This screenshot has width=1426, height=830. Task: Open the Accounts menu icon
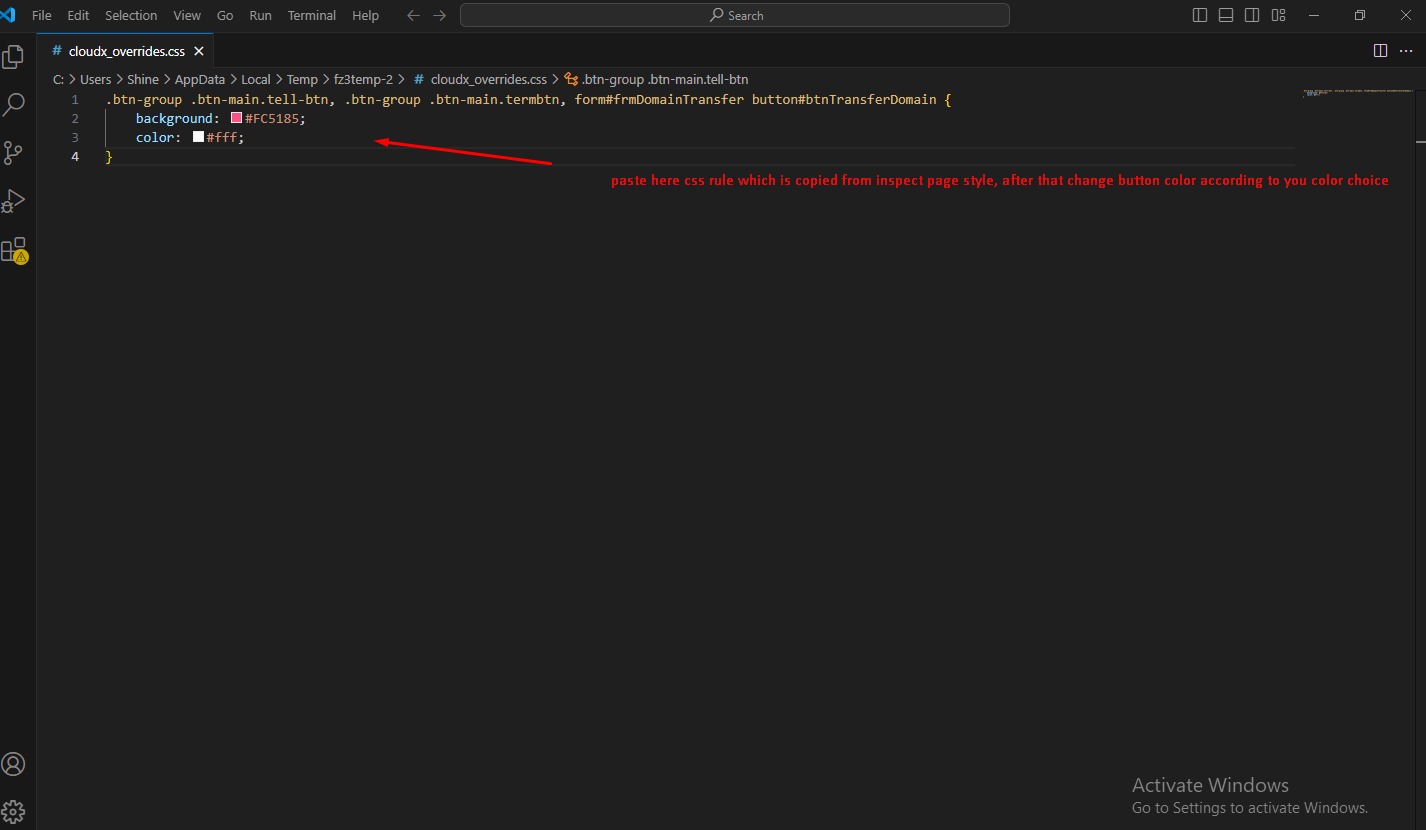(14, 764)
